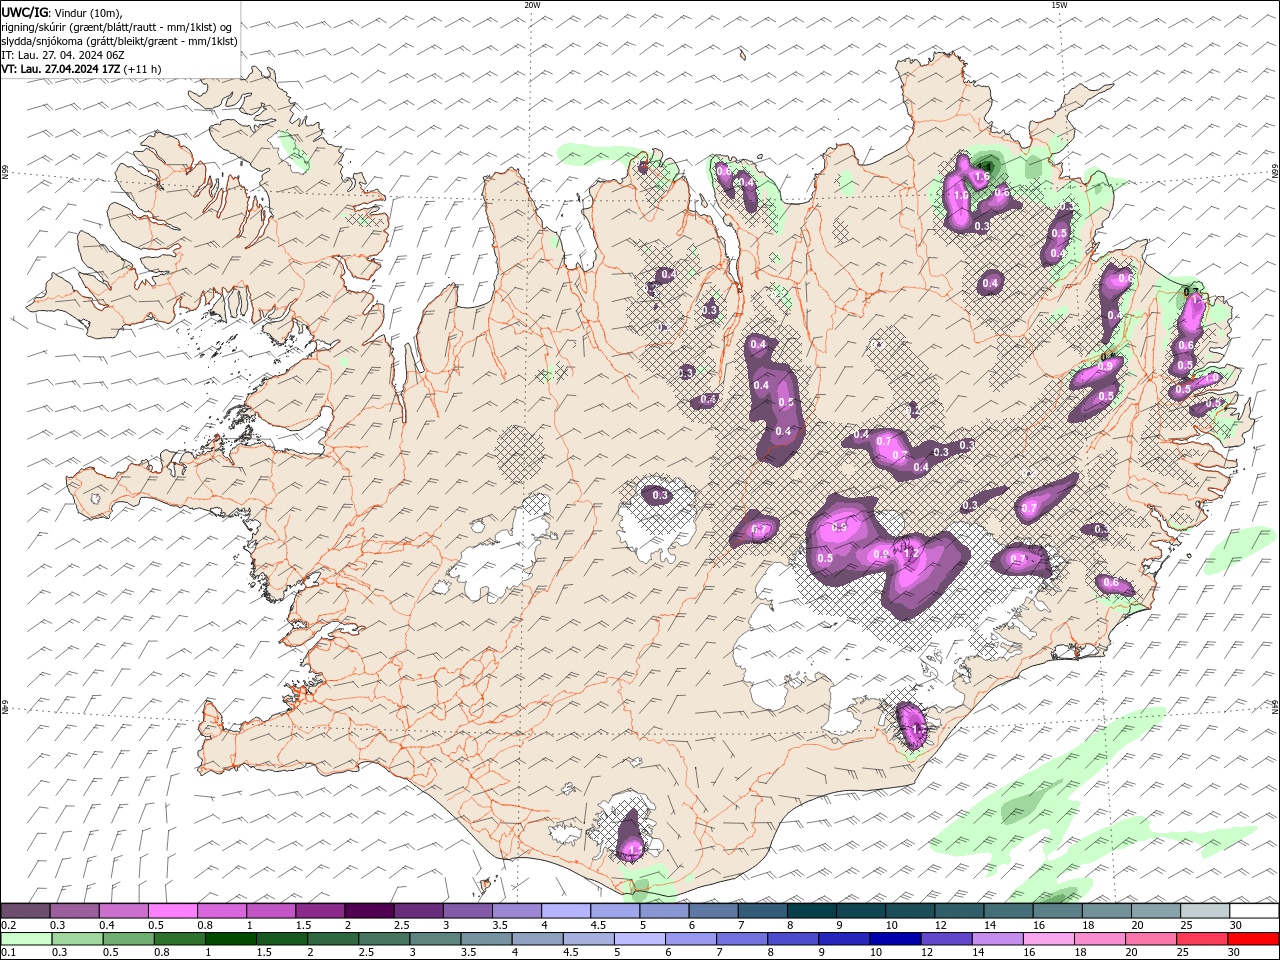Screen dimensions: 1280x960
Task: Click the 'Vindur (10m),' header label
Action: [88, 12]
